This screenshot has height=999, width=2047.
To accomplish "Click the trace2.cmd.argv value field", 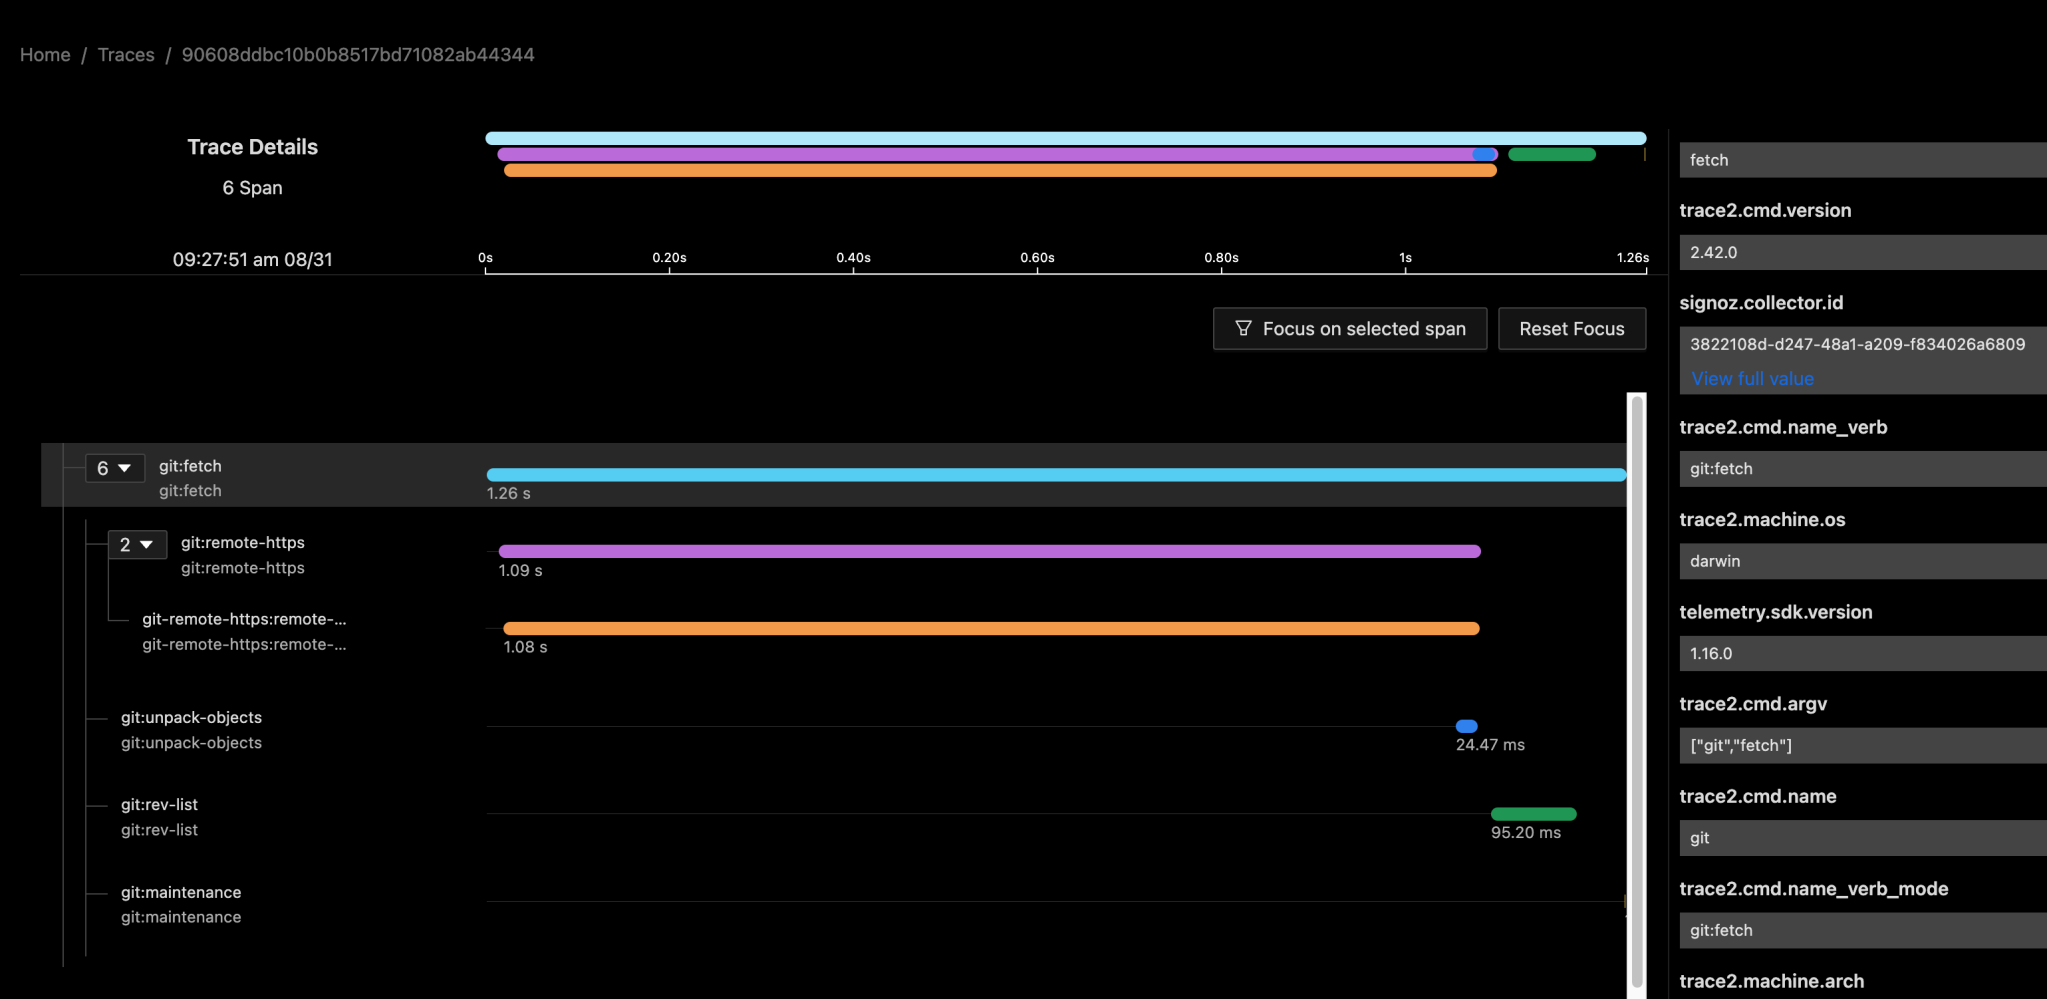I will pyautogui.click(x=1860, y=745).
